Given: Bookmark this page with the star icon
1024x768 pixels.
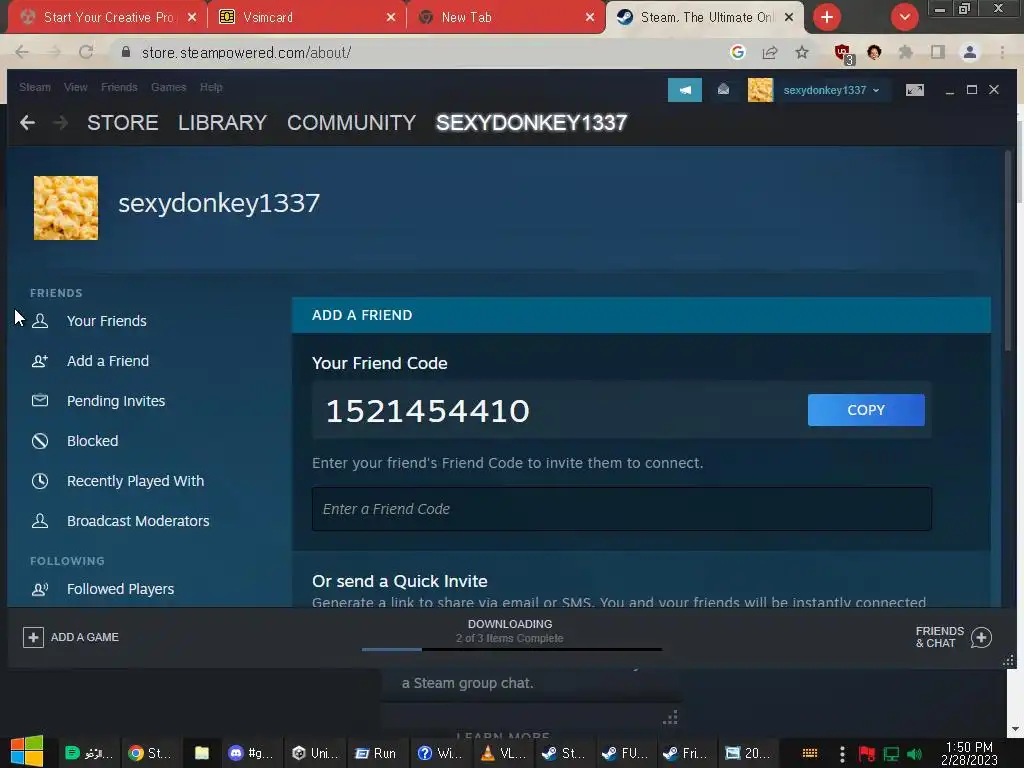Looking at the screenshot, I should click(802, 52).
